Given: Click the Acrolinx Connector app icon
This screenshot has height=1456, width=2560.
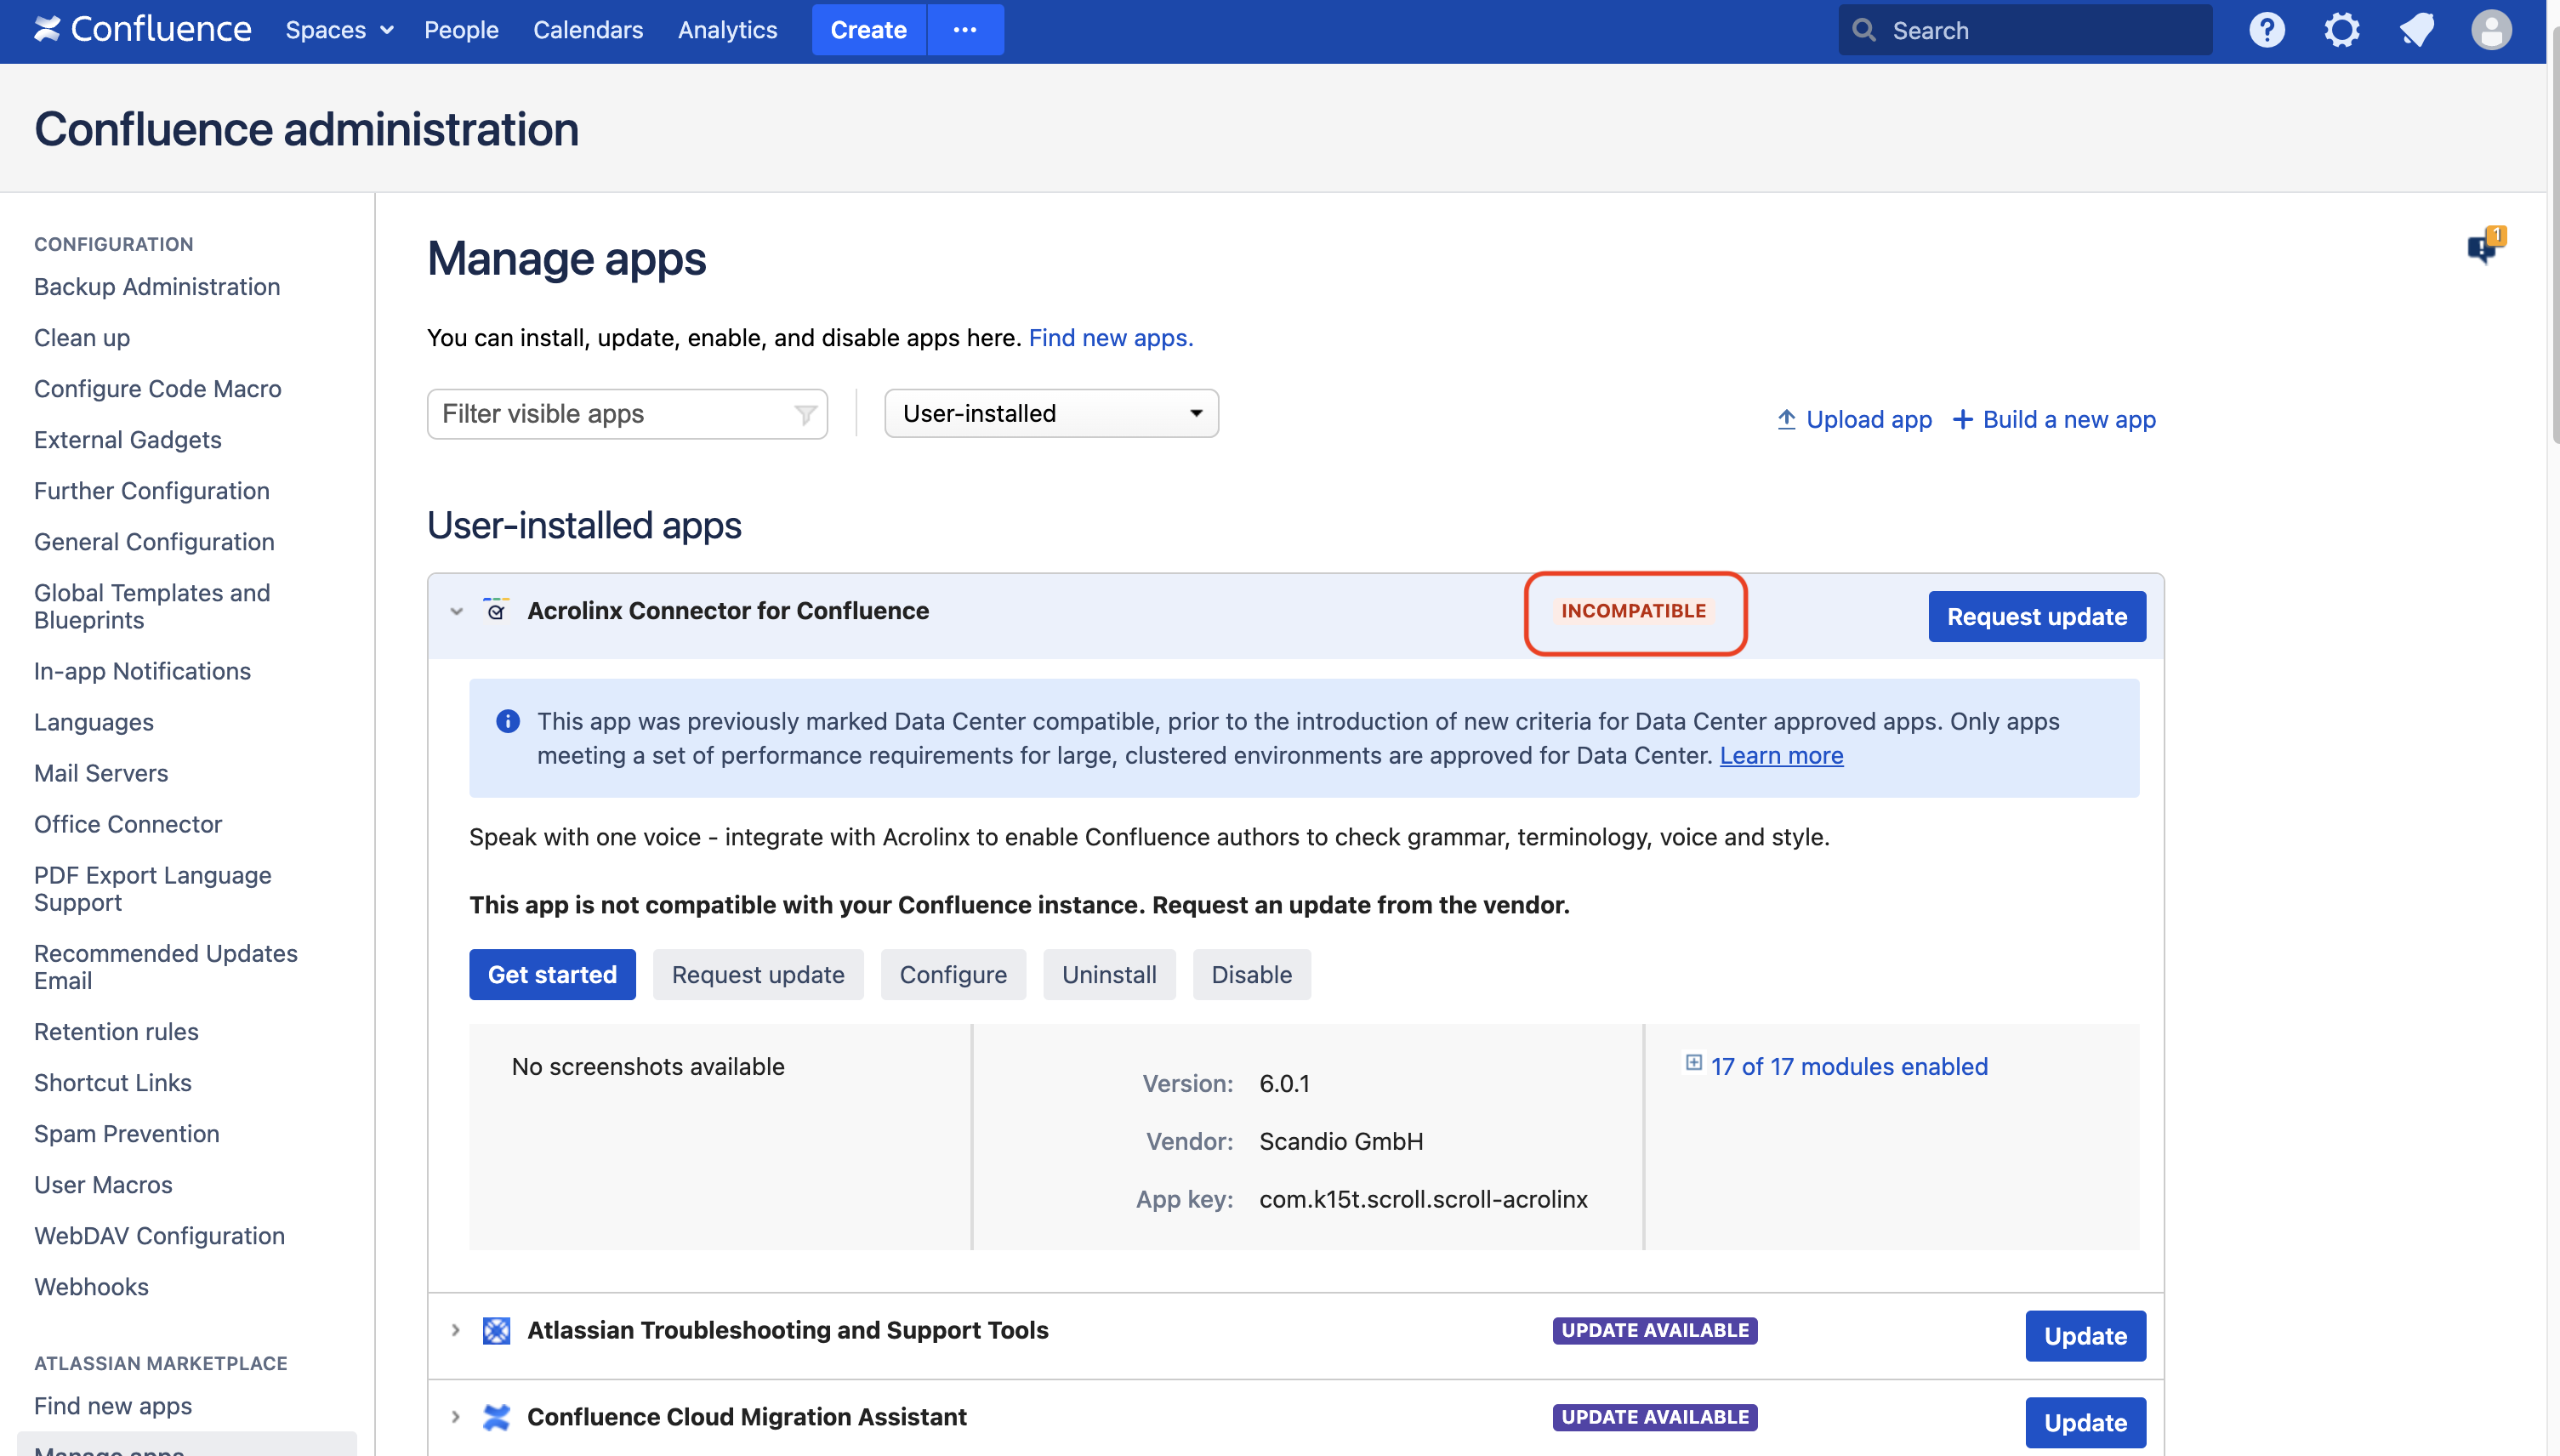Looking at the screenshot, I should click(496, 610).
